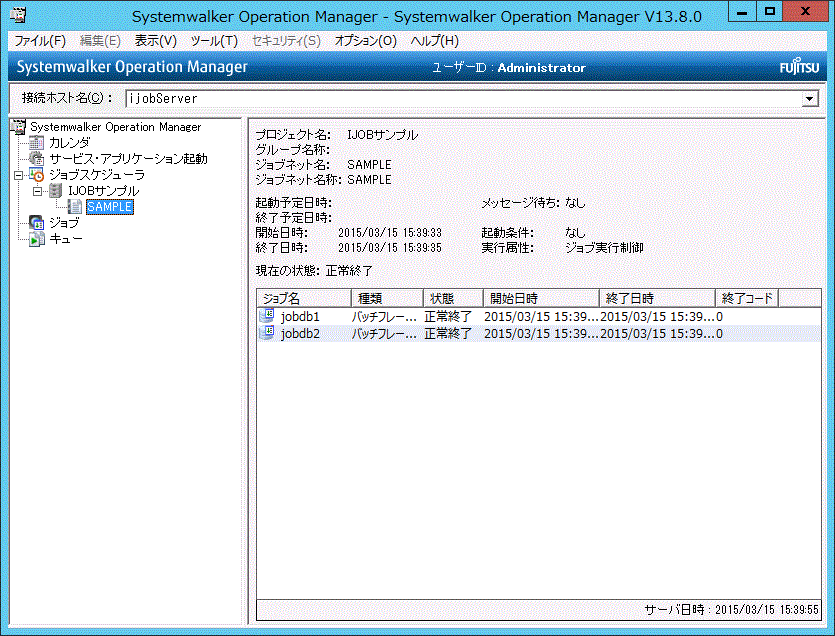Click the jobdb2 job icon
835x636 pixels.
click(267, 333)
